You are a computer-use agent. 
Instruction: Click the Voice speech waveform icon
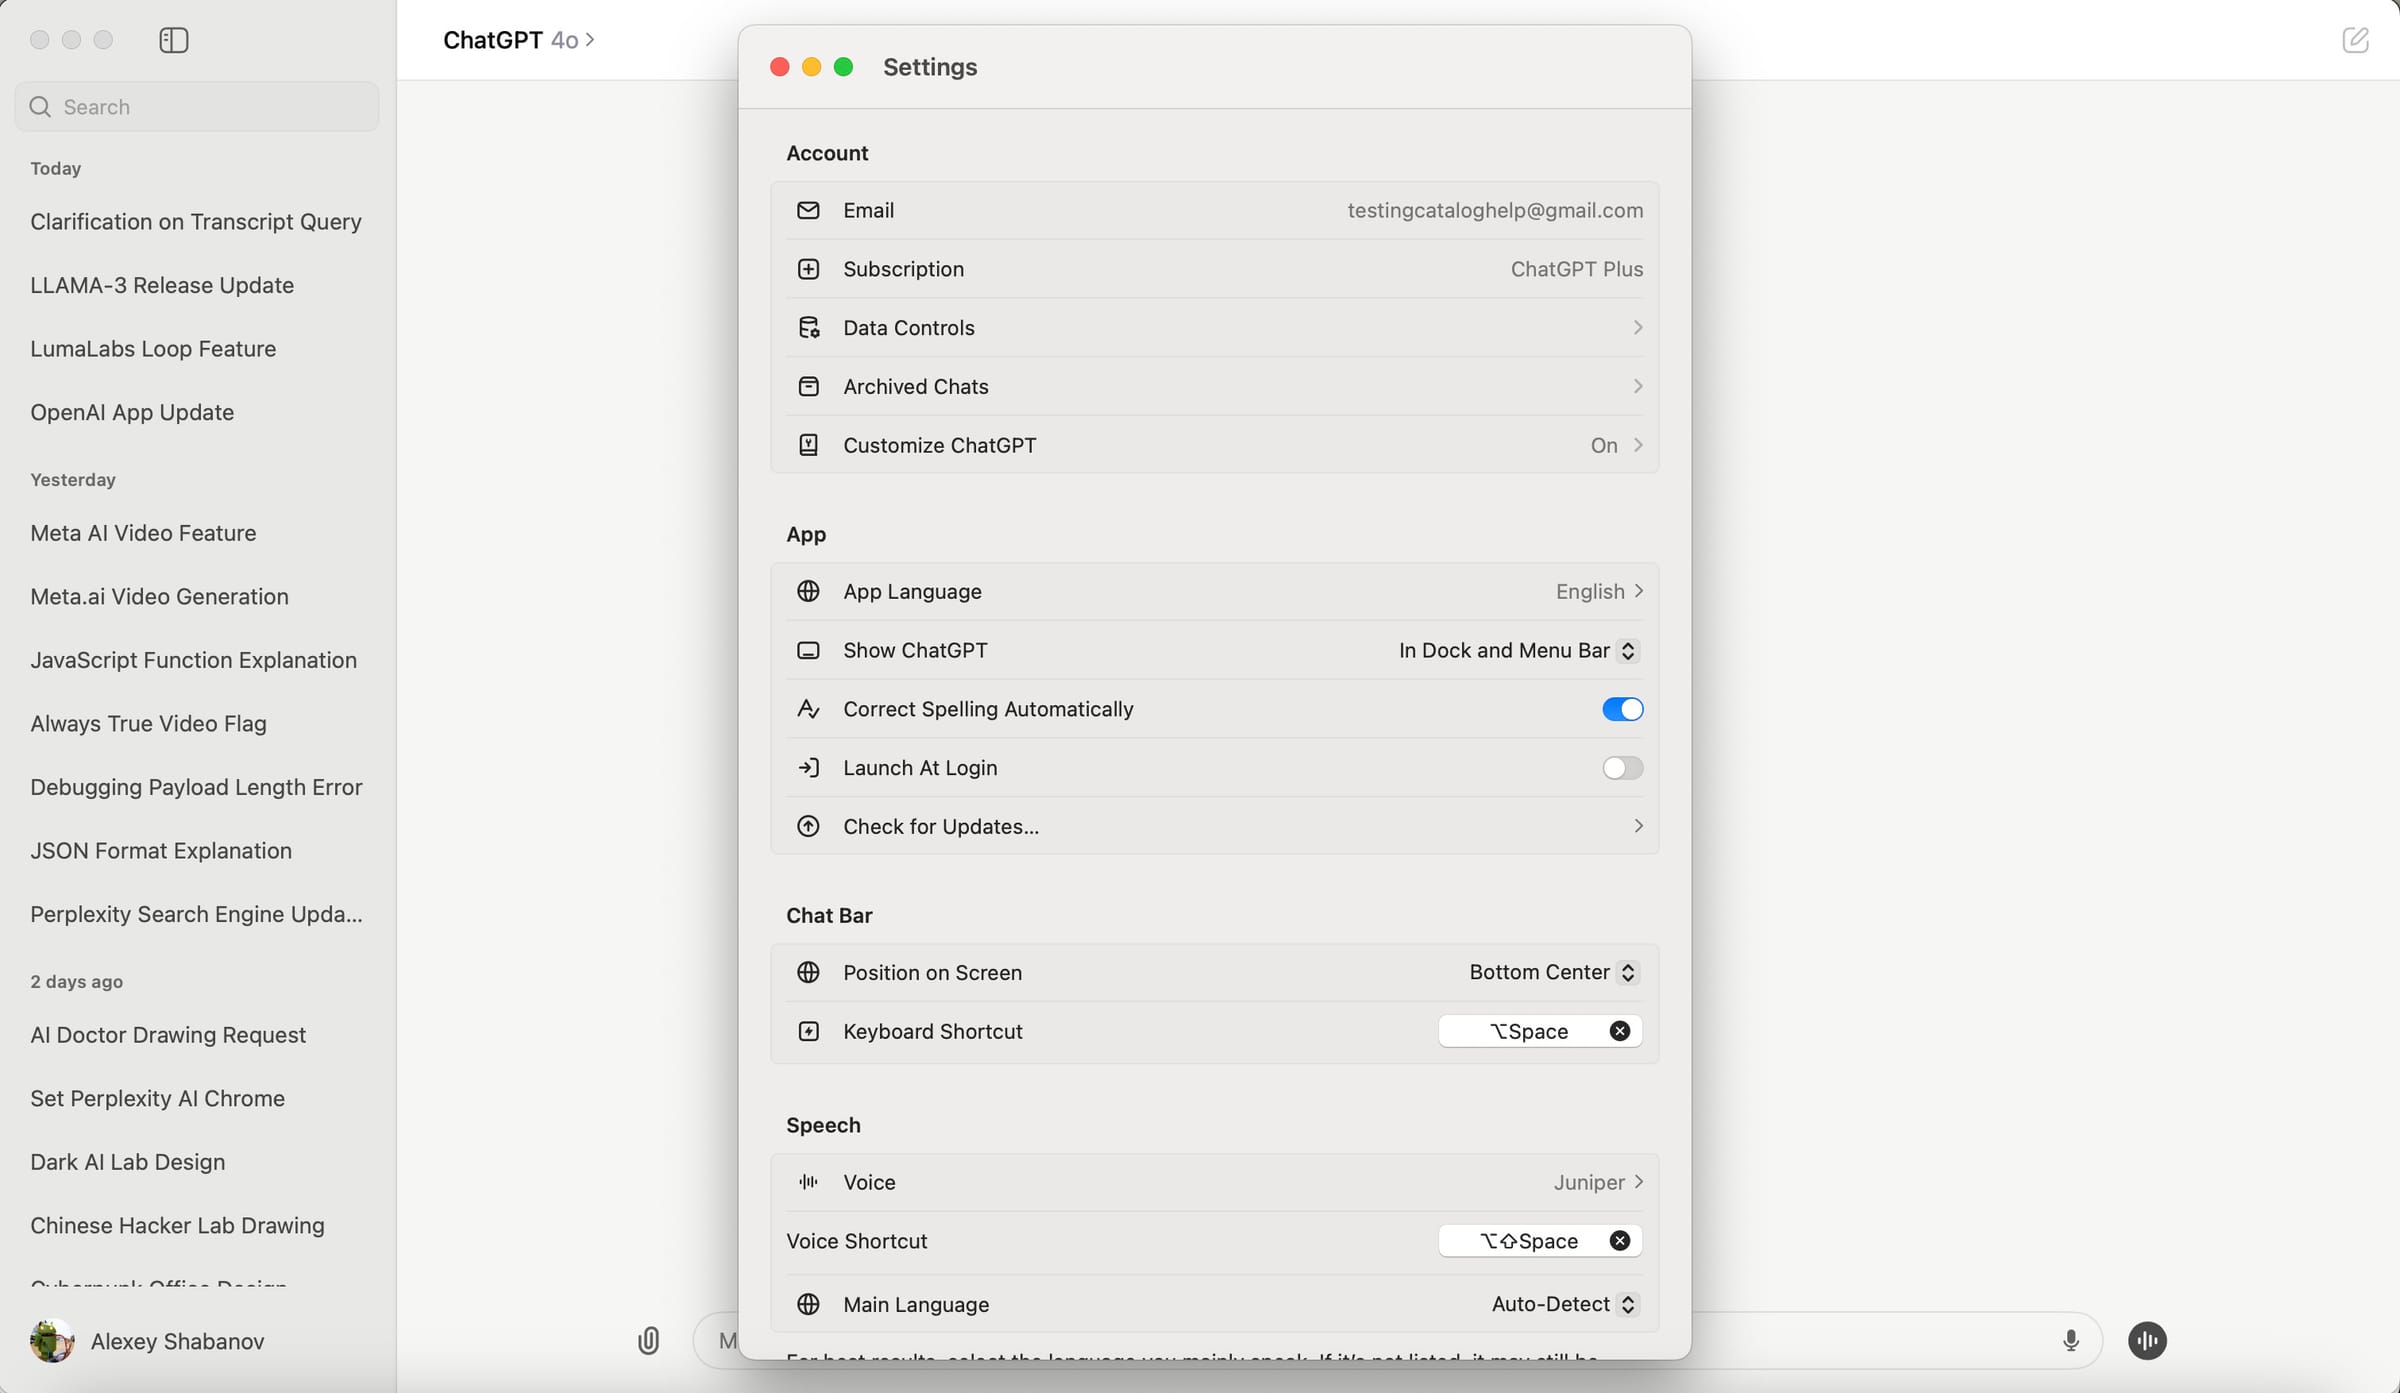(809, 1181)
